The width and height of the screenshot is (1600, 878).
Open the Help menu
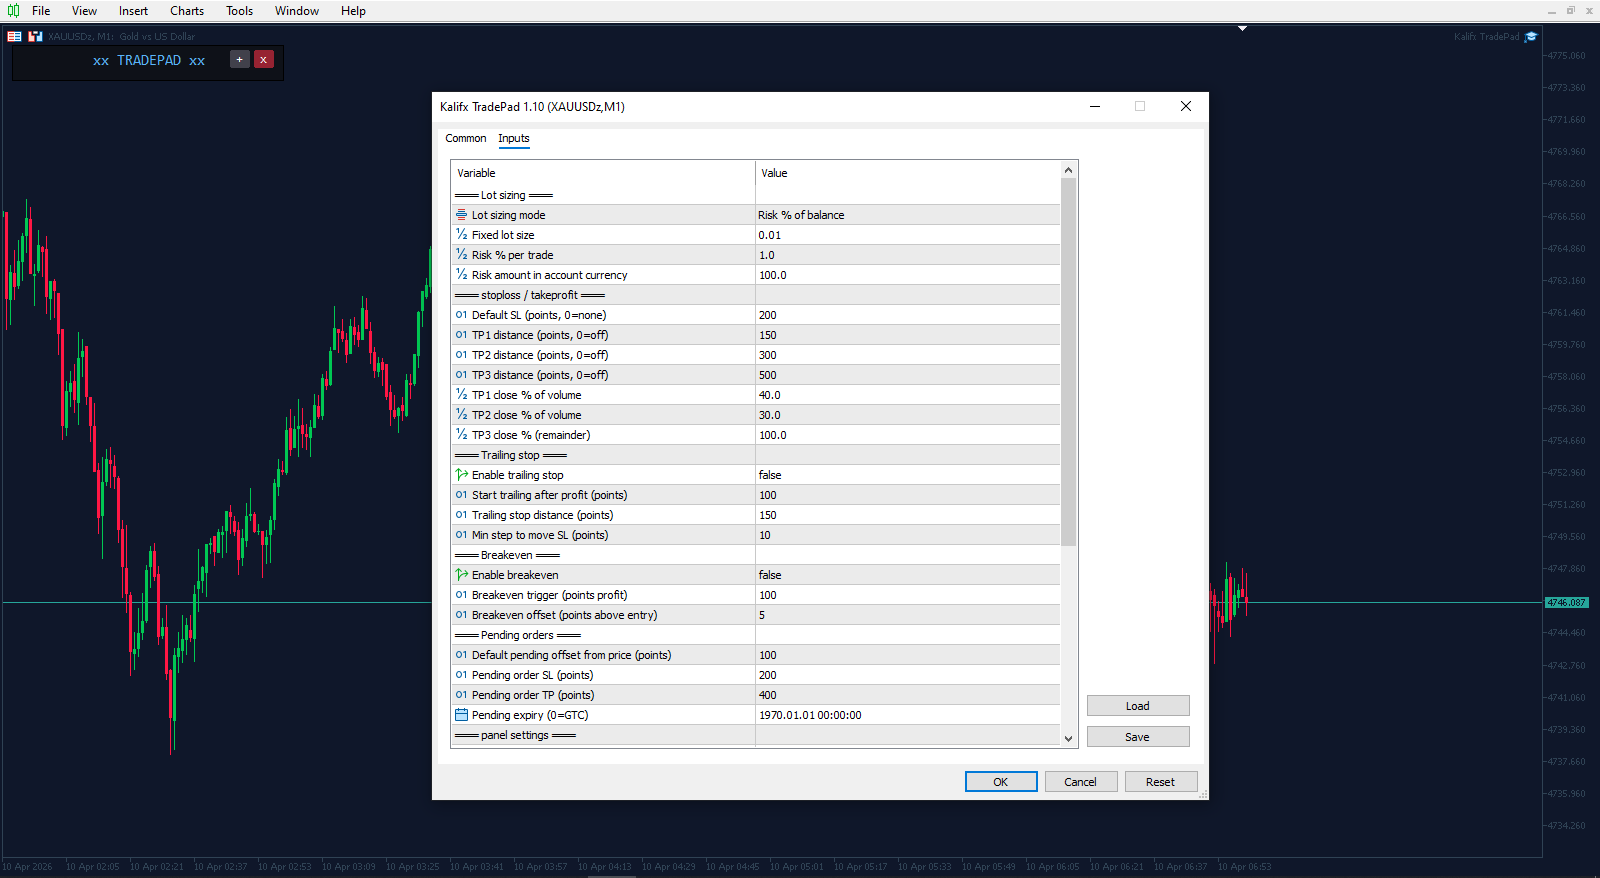click(x=353, y=11)
